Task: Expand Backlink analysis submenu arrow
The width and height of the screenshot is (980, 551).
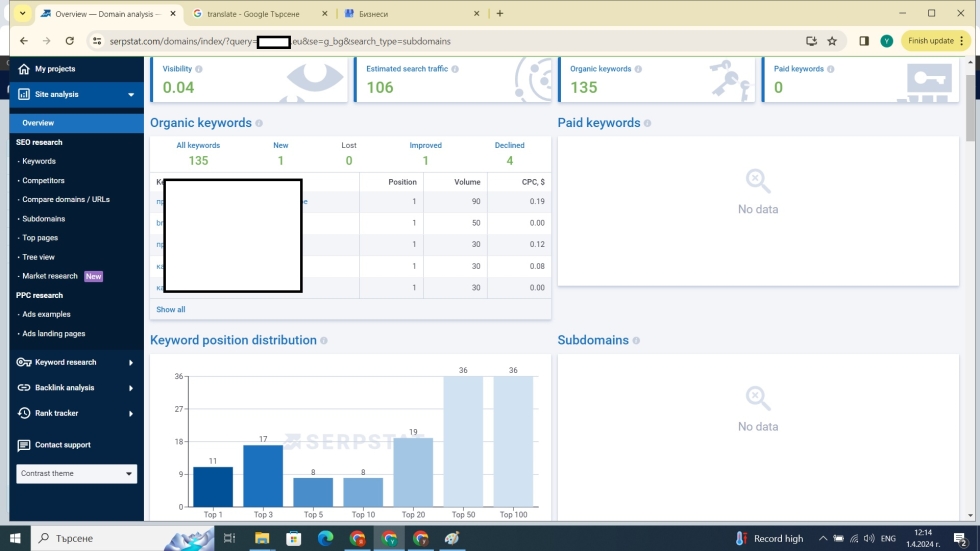Action: point(131,388)
